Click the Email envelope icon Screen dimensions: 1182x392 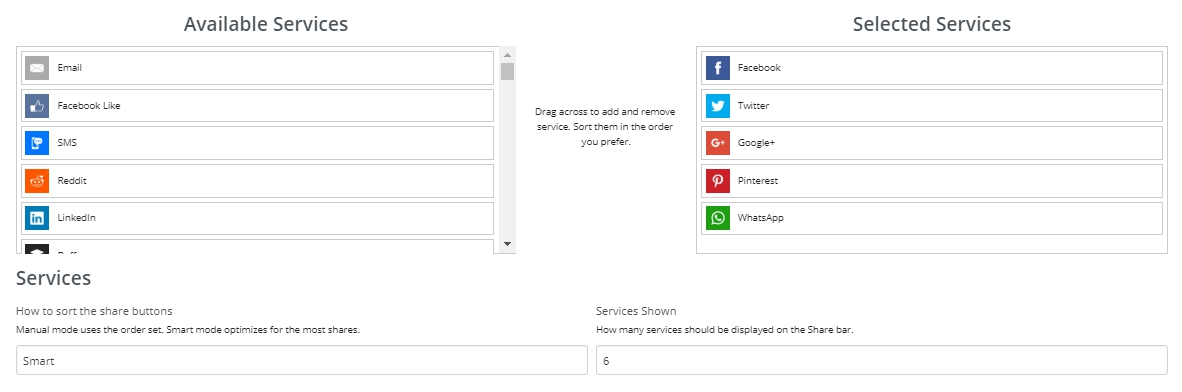(x=37, y=68)
